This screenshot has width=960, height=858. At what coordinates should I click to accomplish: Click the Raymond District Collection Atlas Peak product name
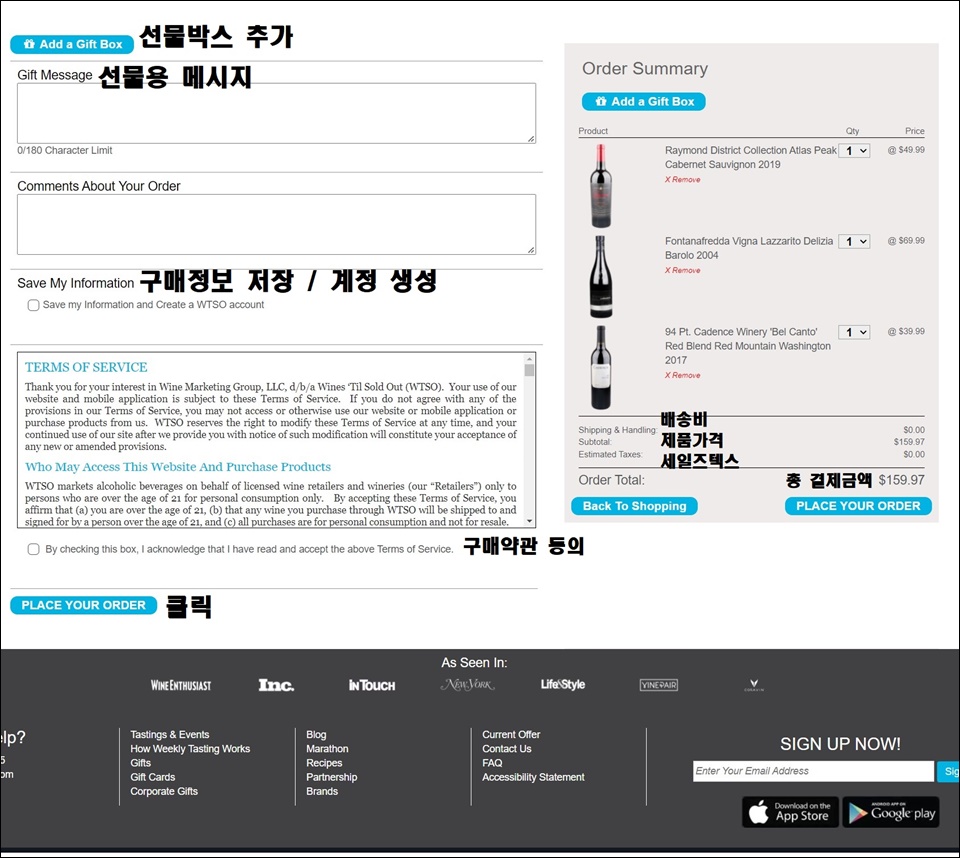(x=750, y=157)
